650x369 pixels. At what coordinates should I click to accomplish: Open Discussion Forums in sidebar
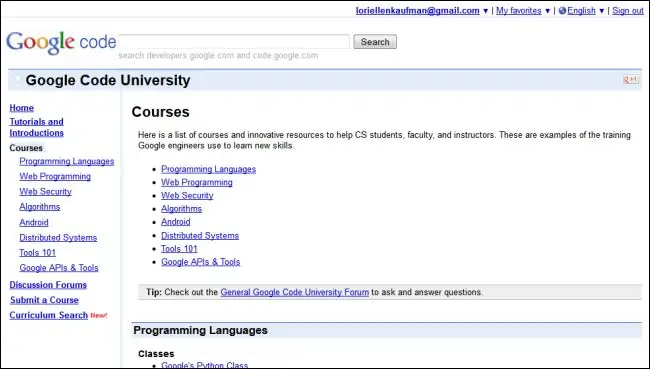[48, 285]
